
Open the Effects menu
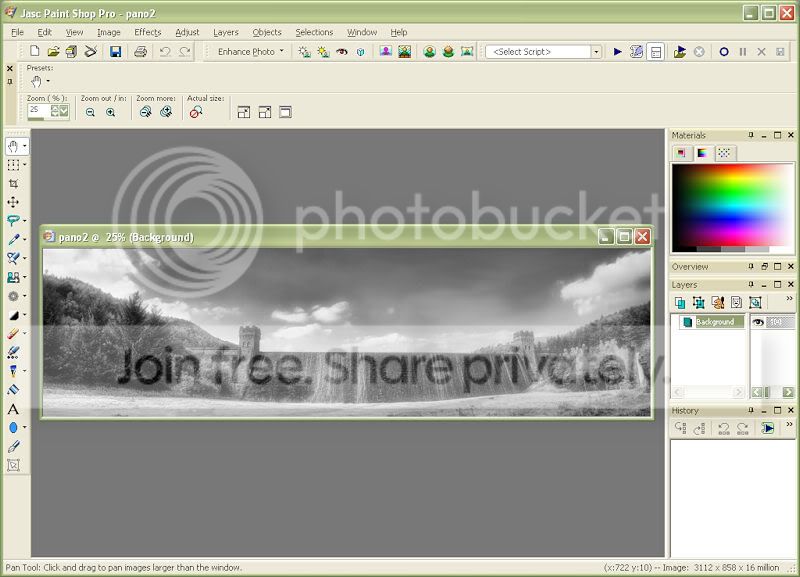(147, 32)
